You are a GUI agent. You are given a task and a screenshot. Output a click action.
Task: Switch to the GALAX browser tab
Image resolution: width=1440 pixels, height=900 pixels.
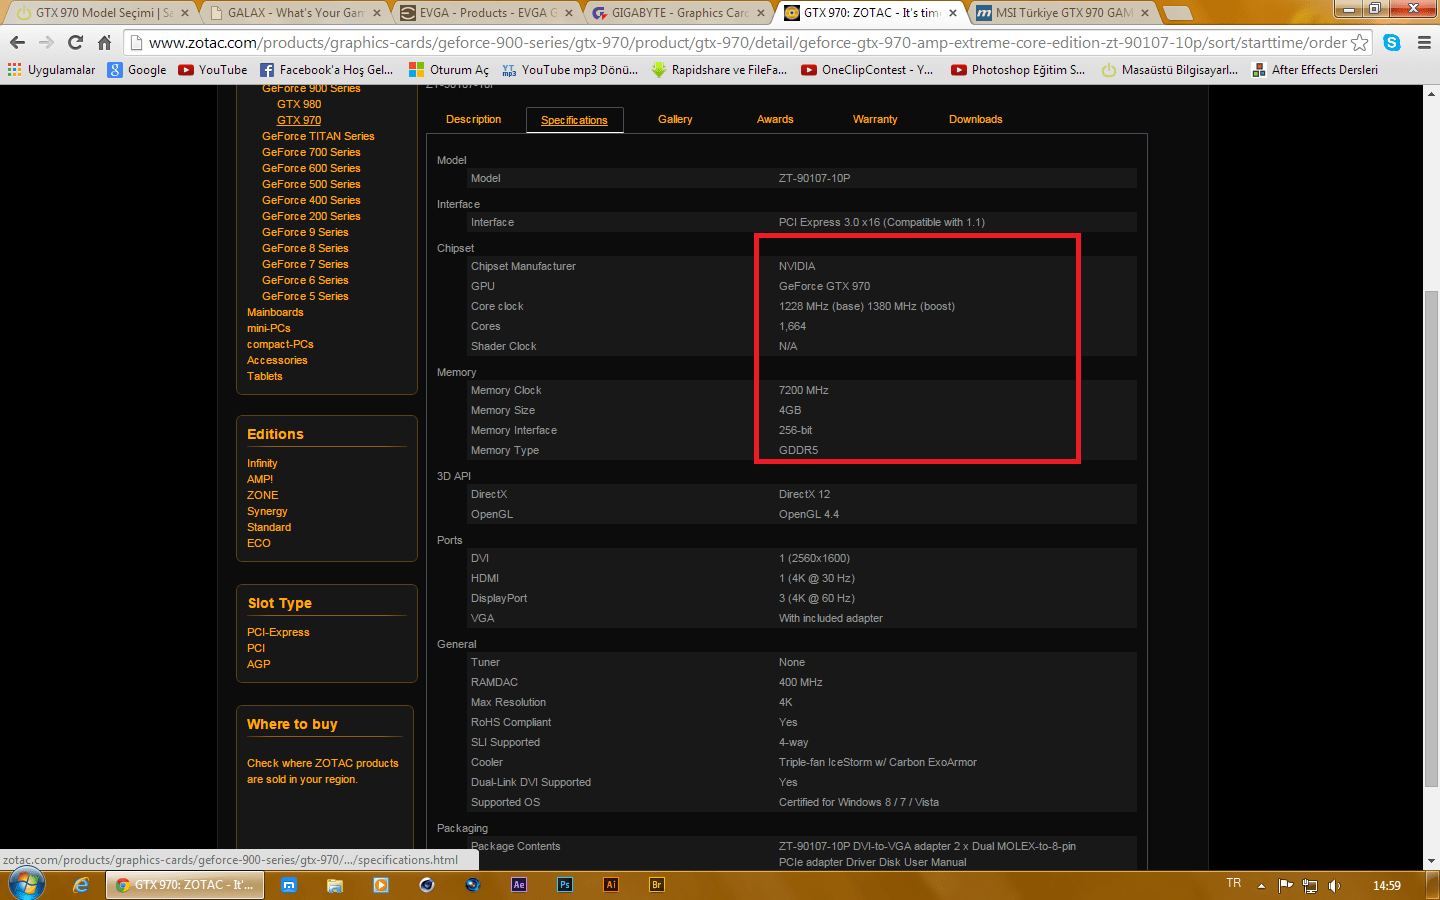[x=294, y=13]
